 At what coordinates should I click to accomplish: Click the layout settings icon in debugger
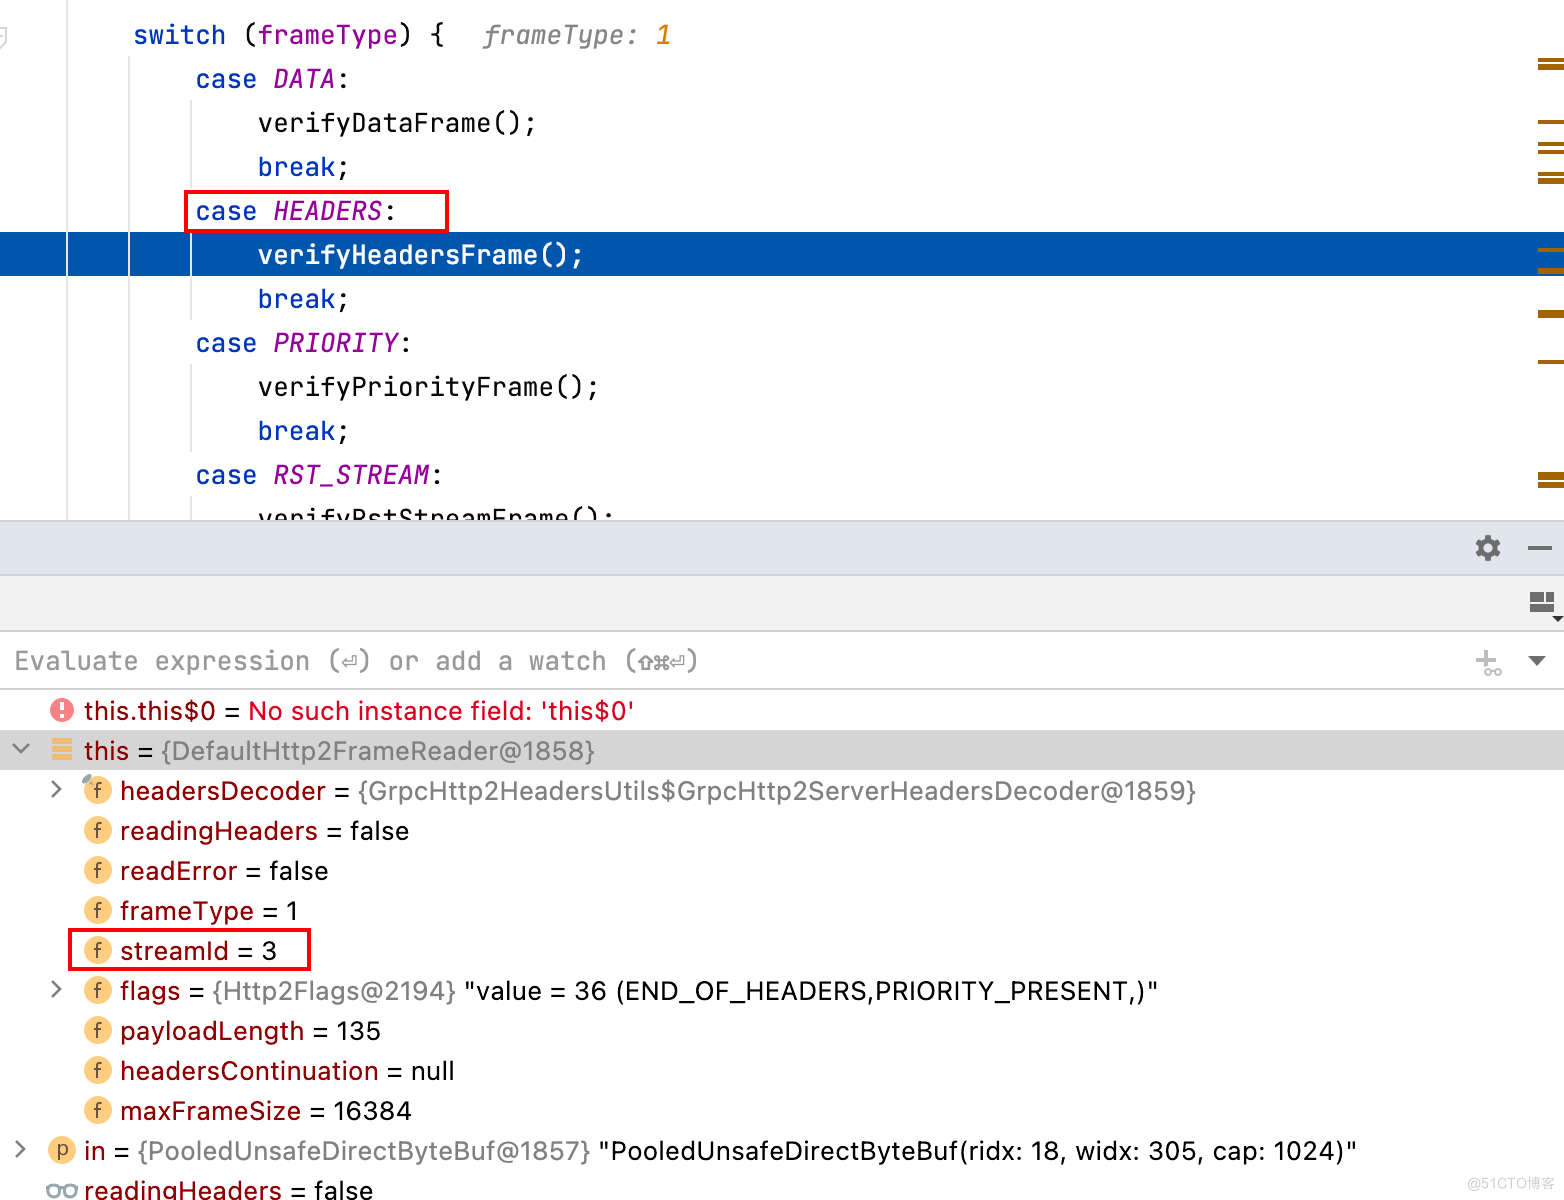click(1543, 602)
